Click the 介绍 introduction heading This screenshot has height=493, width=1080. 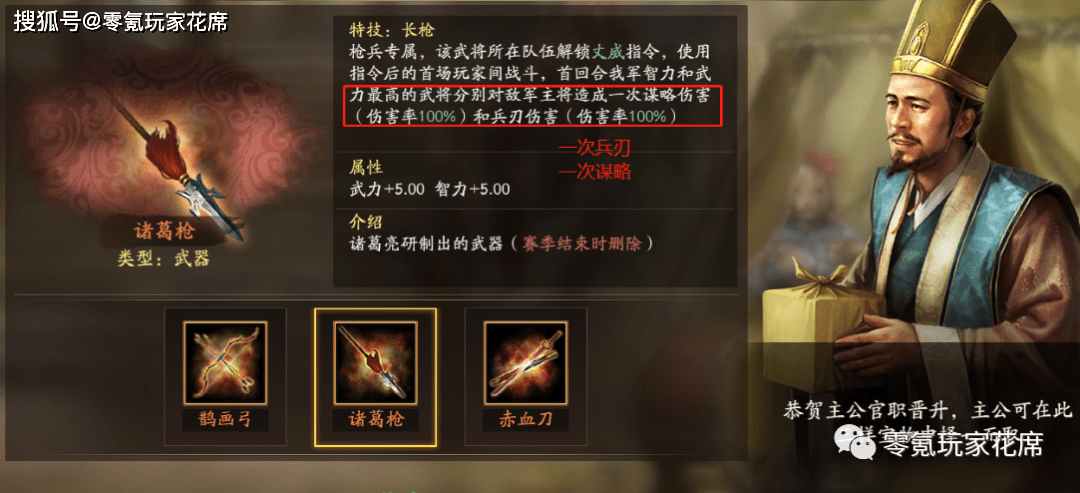(366, 222)
